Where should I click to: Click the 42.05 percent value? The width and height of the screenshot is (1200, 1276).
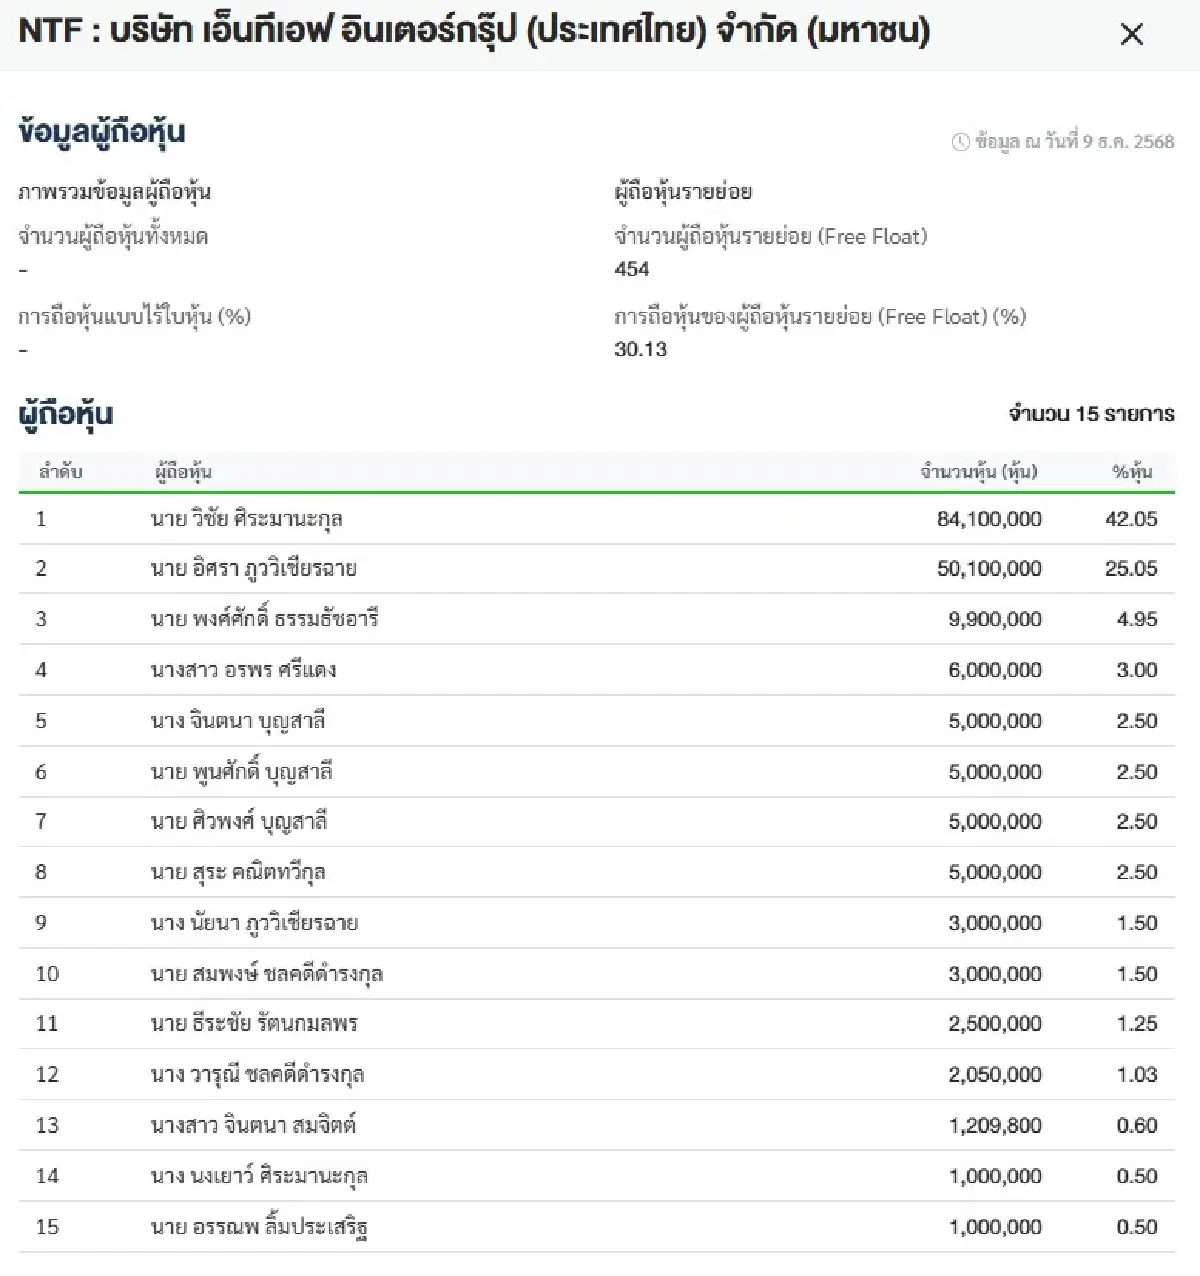pos(1131,519)
